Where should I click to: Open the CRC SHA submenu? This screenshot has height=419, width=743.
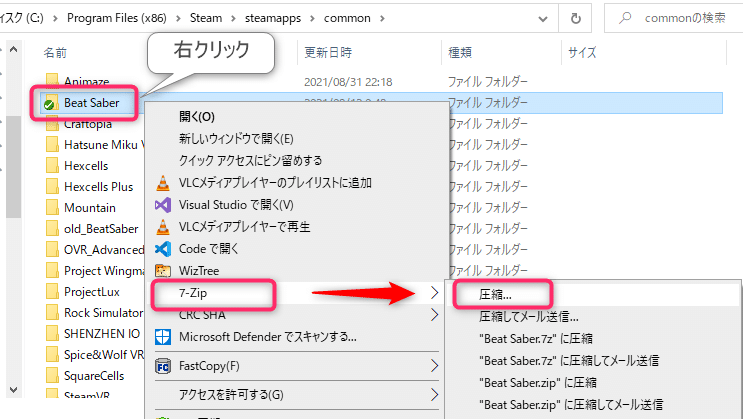click(x=202, y=315)
